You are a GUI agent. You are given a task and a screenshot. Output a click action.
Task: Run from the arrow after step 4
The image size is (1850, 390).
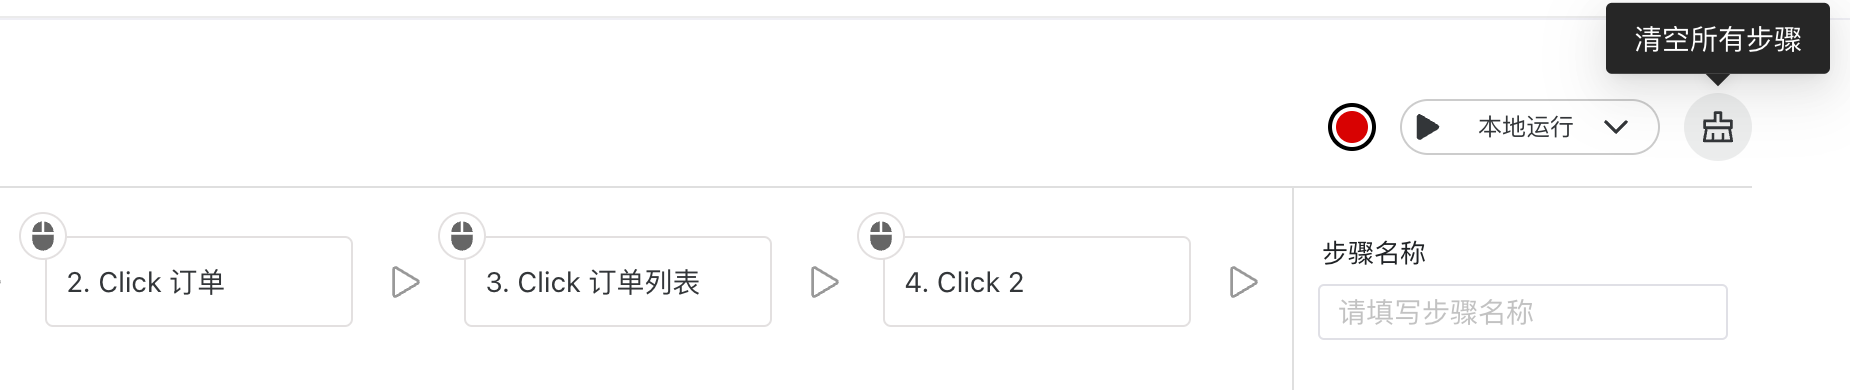coord(1243,282)
